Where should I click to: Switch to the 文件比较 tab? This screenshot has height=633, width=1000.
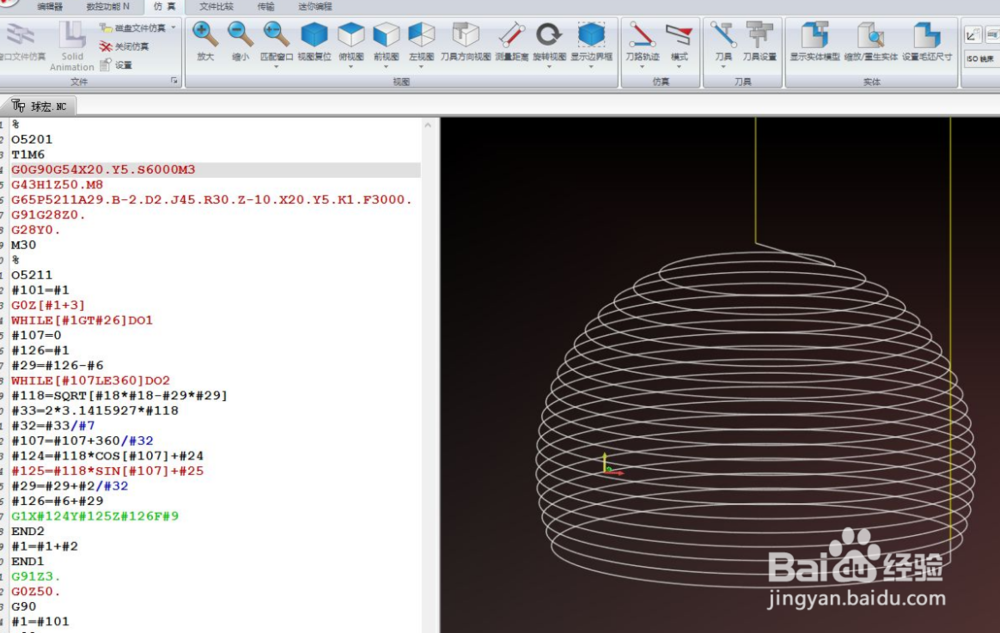(x=216, y=6)
